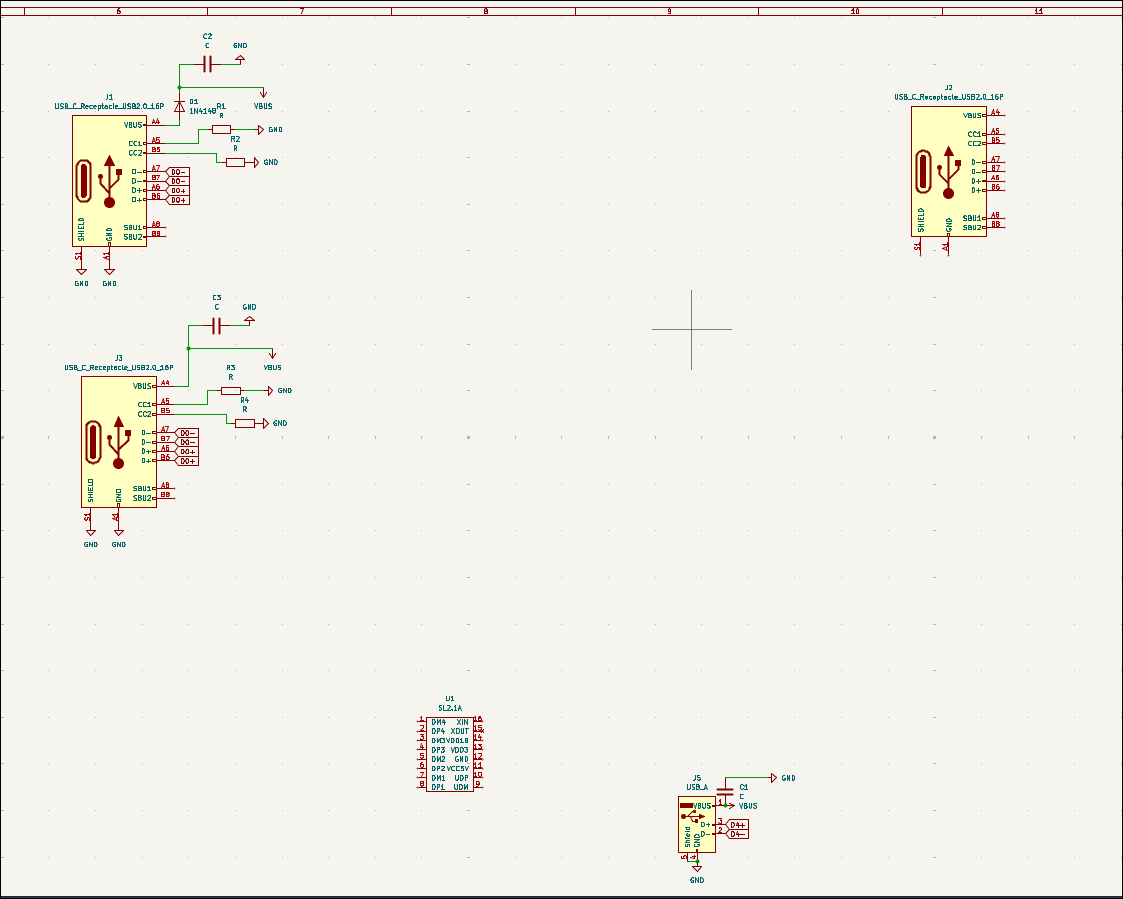Click the D4+ global label on J5

click(x=738, y=824)
